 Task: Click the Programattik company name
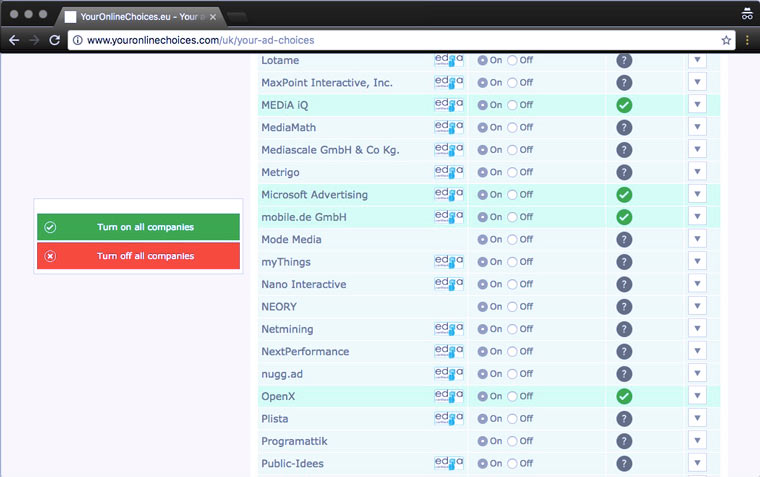pos(294,441)
